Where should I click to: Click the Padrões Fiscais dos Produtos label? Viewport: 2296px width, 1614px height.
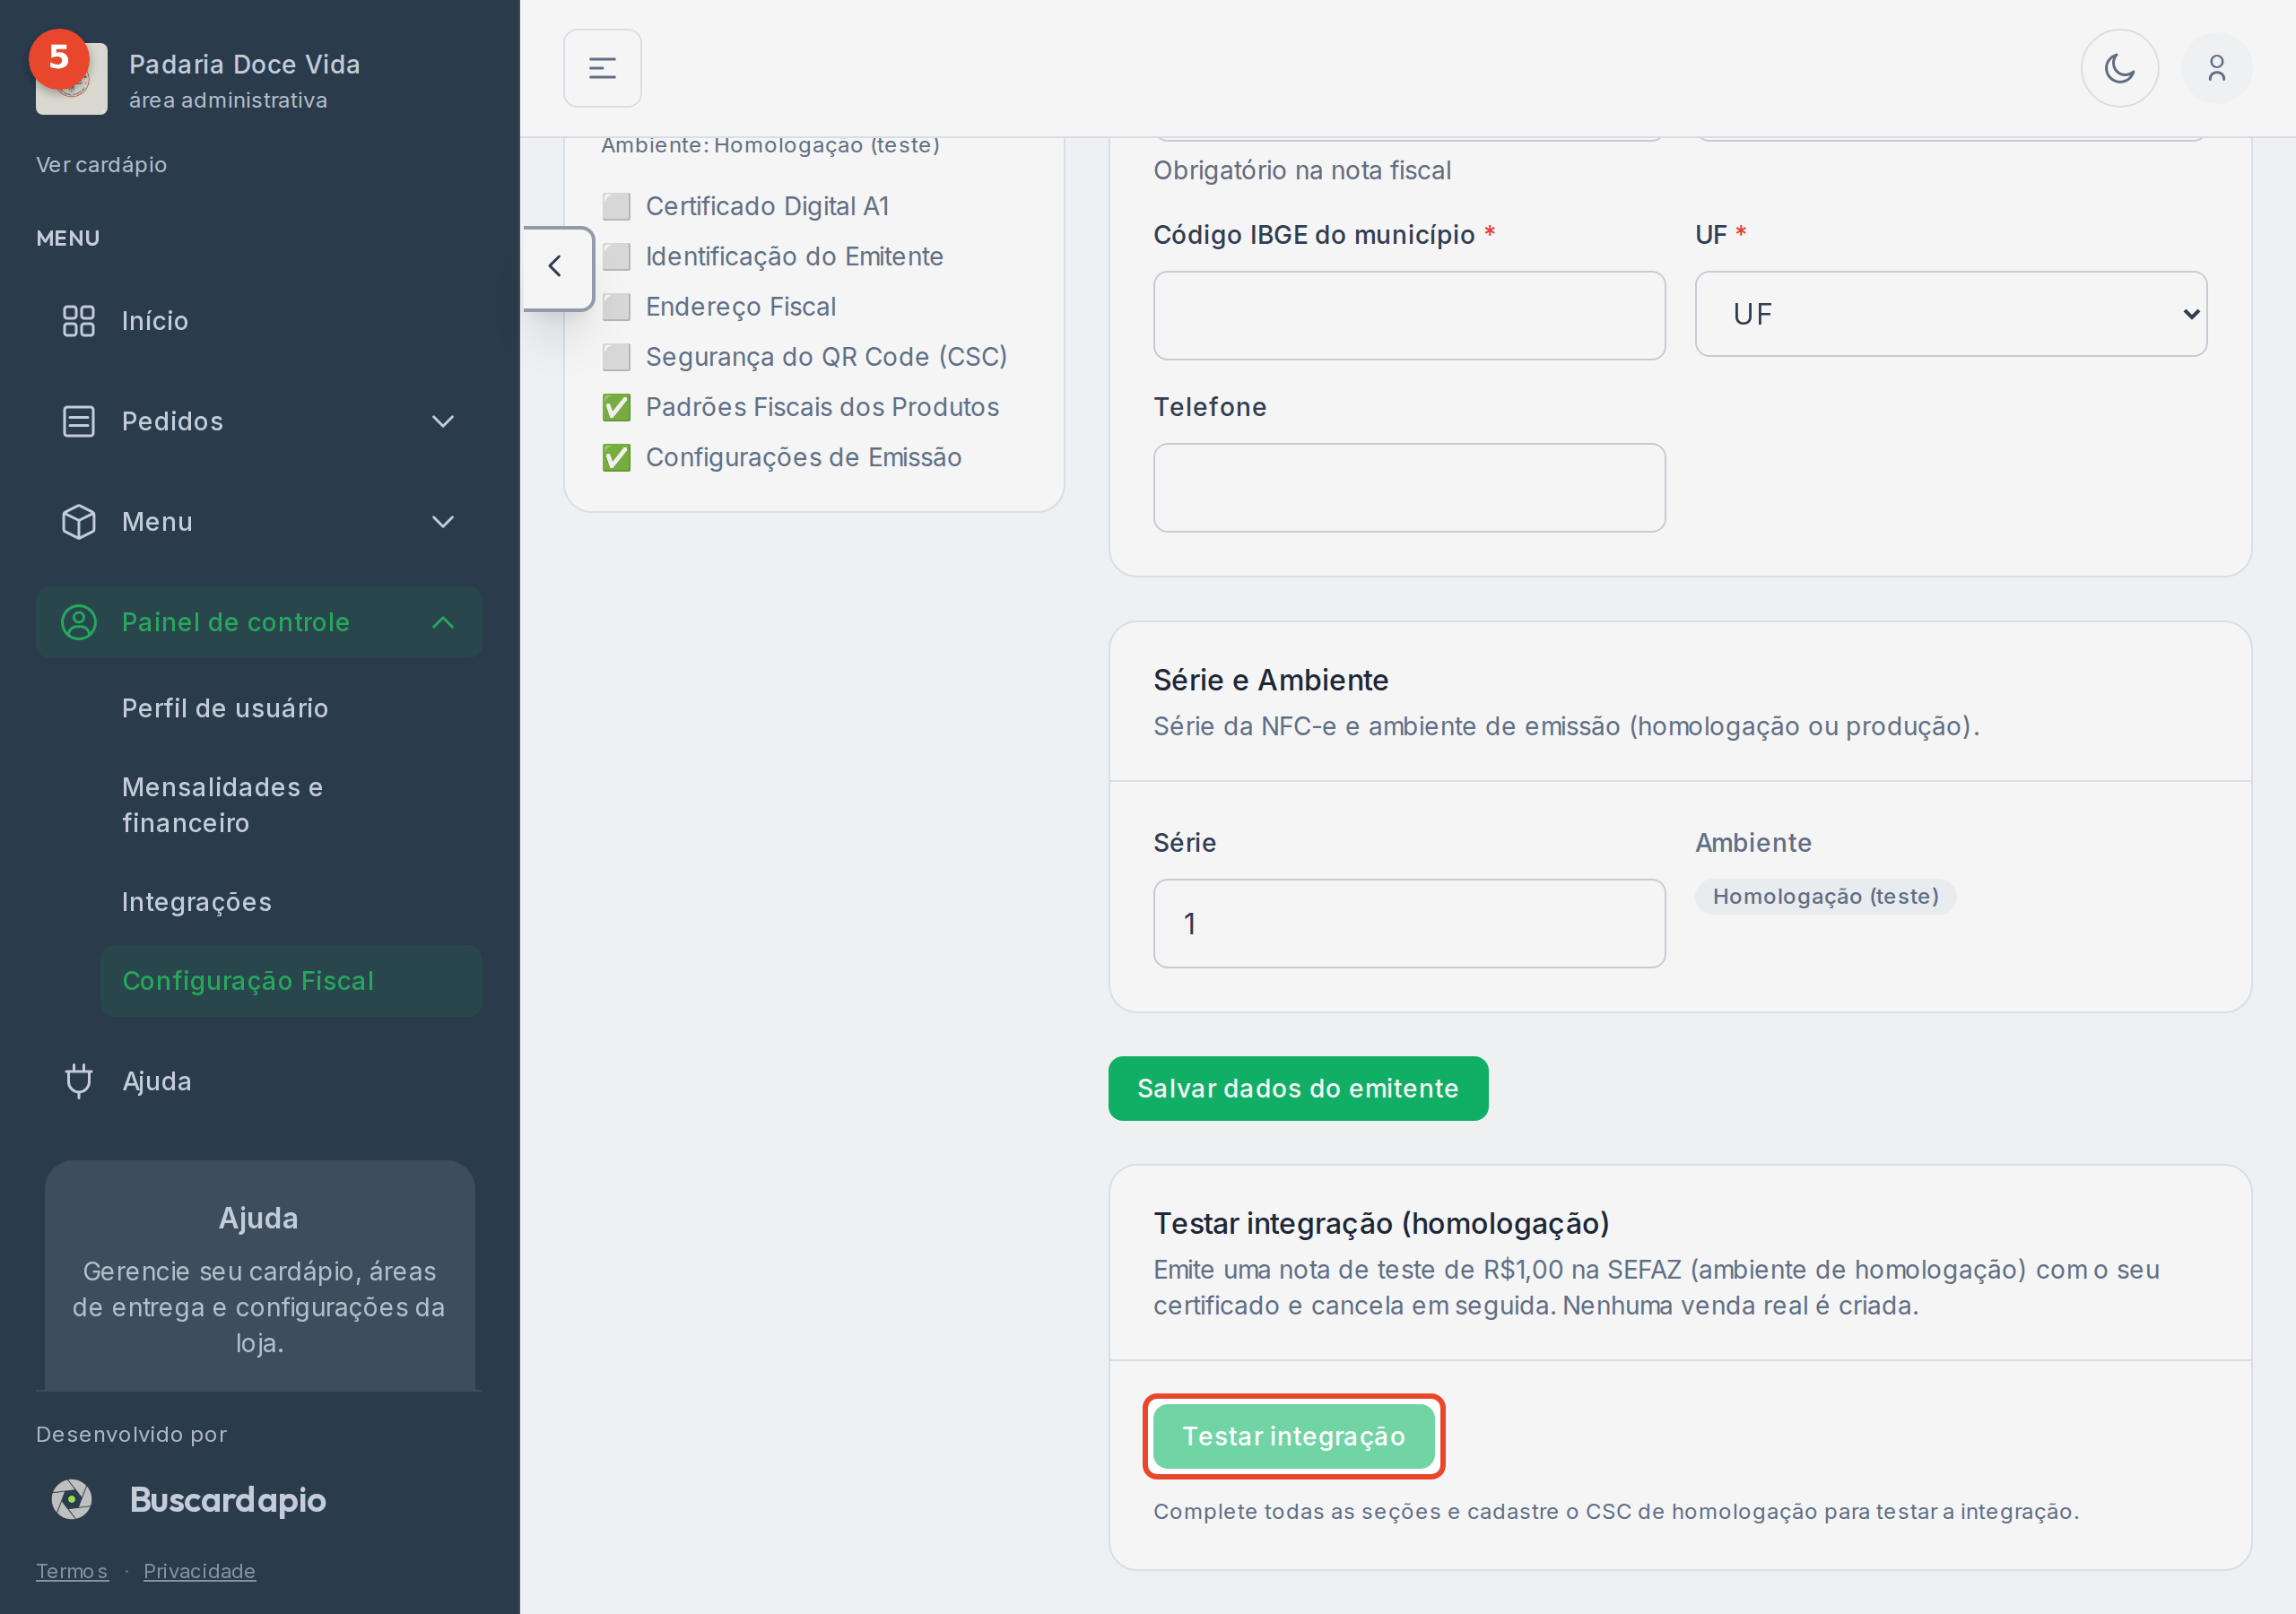tap(822, 407)
